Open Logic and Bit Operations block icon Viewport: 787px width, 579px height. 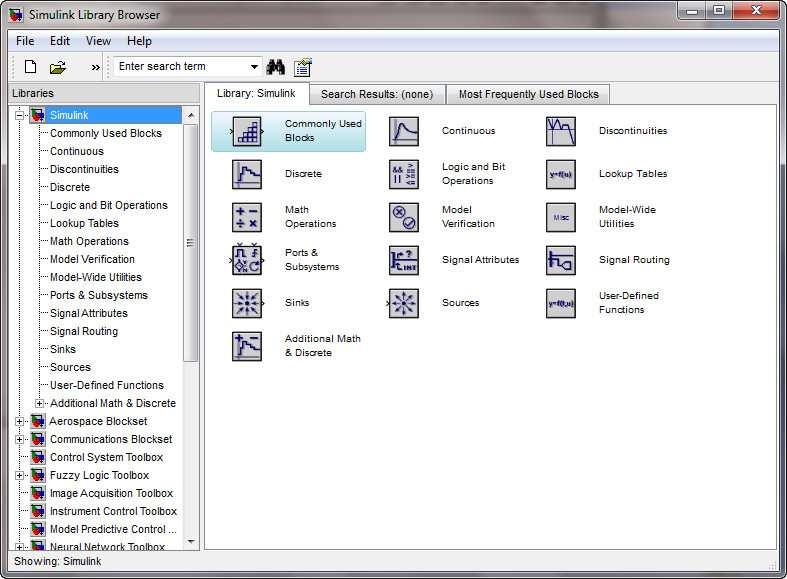(404, 175)
